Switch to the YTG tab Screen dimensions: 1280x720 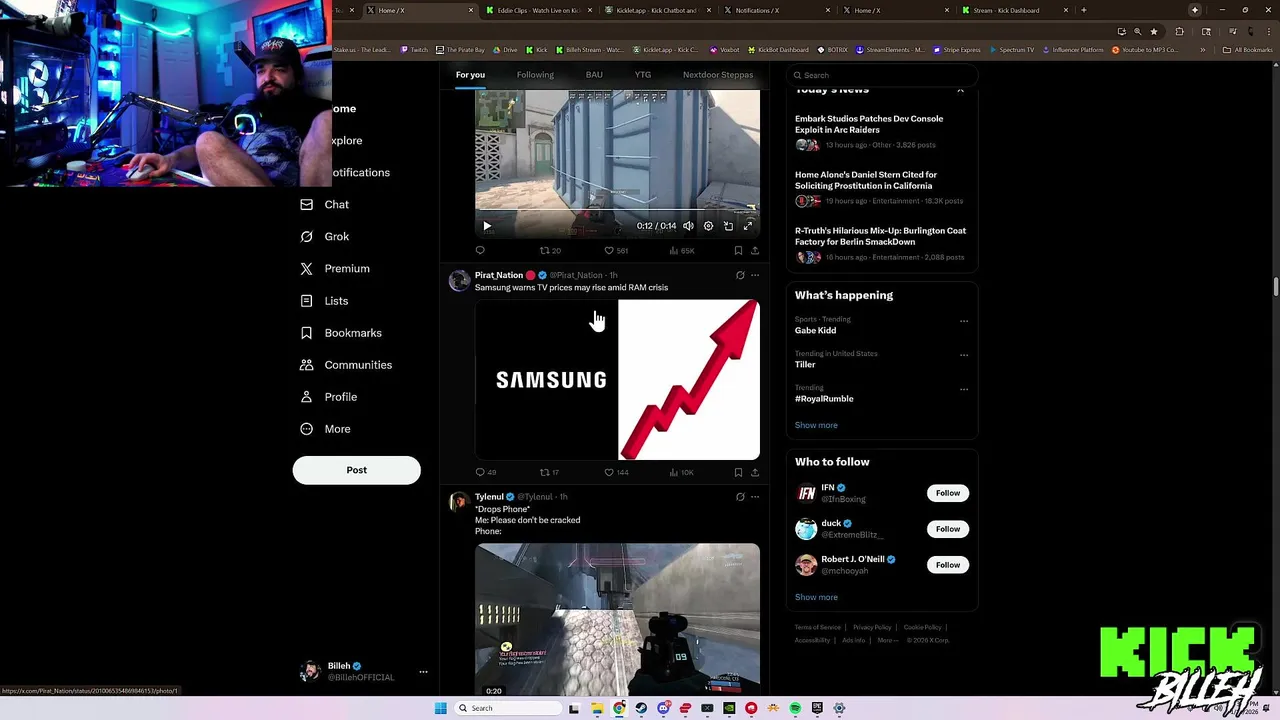[x=643, y=75]
